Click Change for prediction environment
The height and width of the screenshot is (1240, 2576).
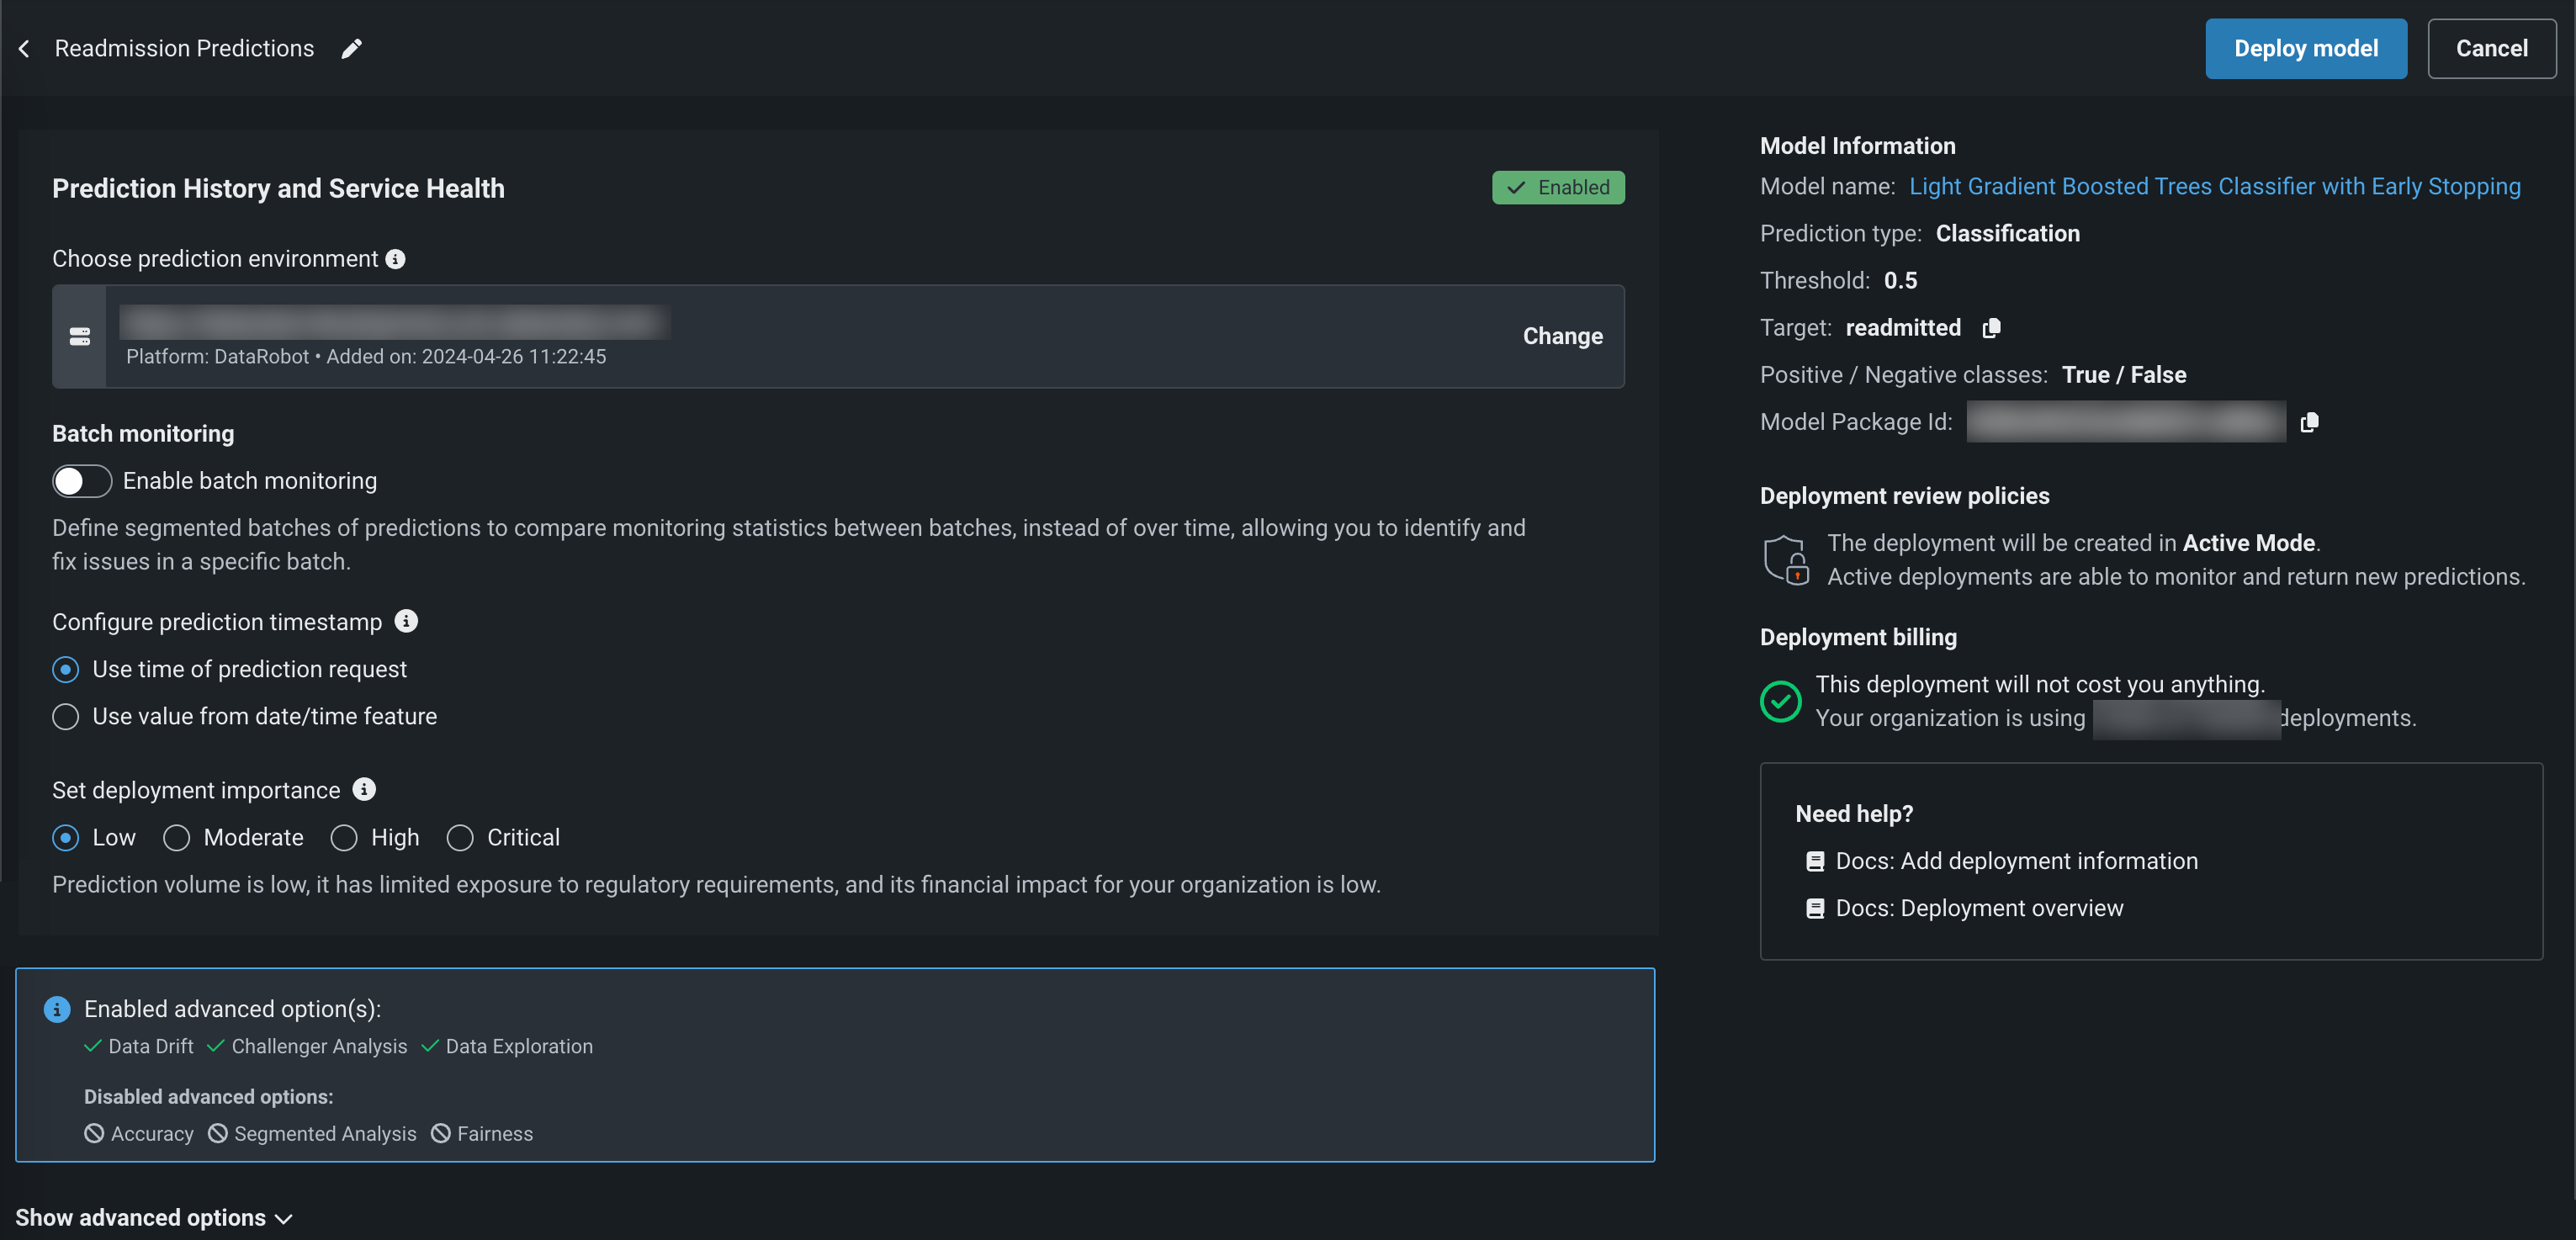click(x=1562, y=336)
